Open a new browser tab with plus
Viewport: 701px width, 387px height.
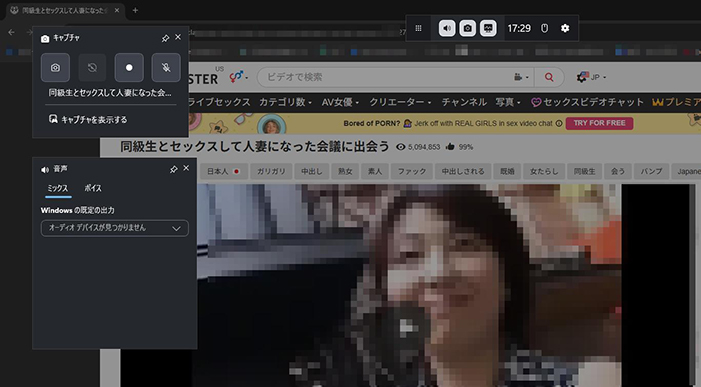point(135,10)
